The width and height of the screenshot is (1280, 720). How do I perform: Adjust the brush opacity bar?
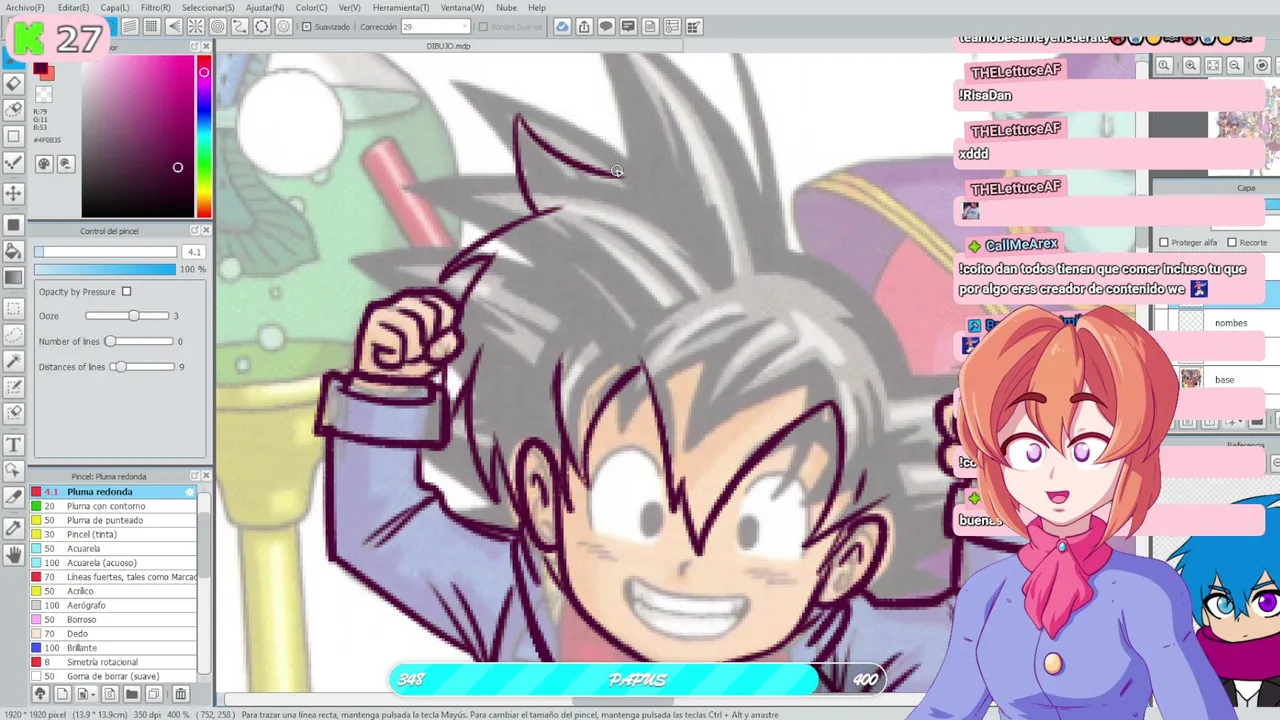[105, 270]
